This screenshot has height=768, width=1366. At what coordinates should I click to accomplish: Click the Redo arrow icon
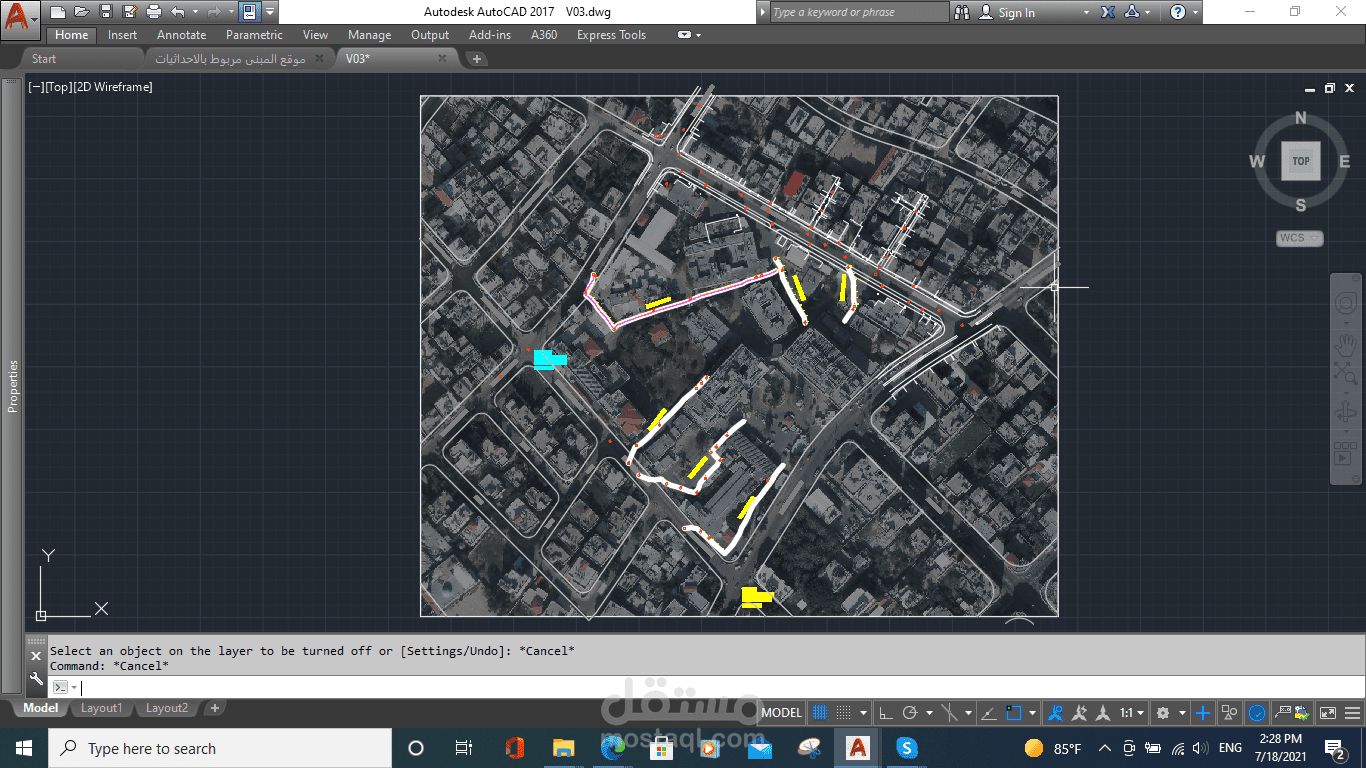point(213,12)
